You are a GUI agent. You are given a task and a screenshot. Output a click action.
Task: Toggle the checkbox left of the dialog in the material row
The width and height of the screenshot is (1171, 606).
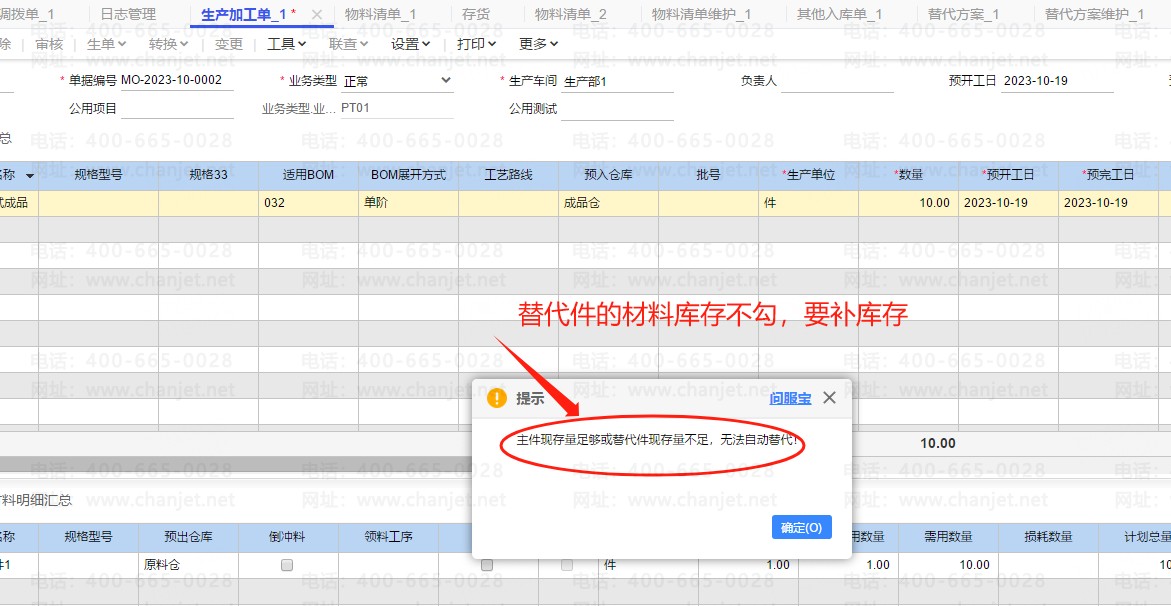[x=487, y=565]
